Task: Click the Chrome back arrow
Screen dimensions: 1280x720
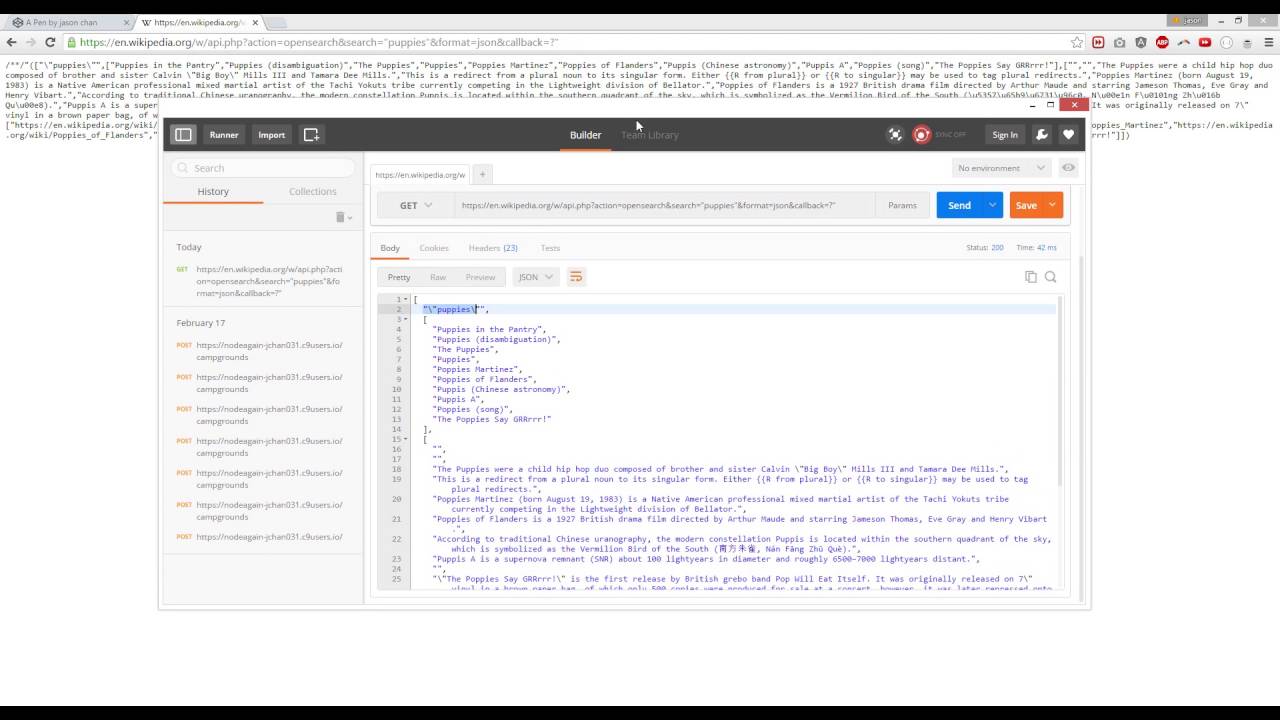Action: click(11, 42)
